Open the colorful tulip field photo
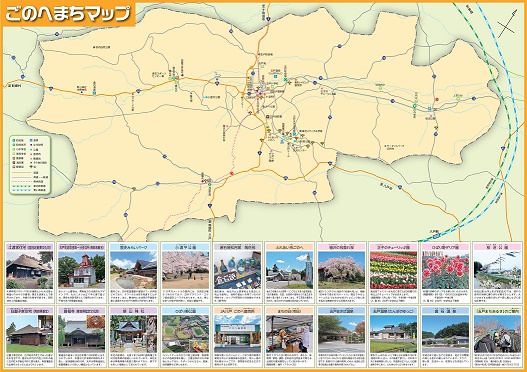Screen dimensions: 527x372 point(393,270)
